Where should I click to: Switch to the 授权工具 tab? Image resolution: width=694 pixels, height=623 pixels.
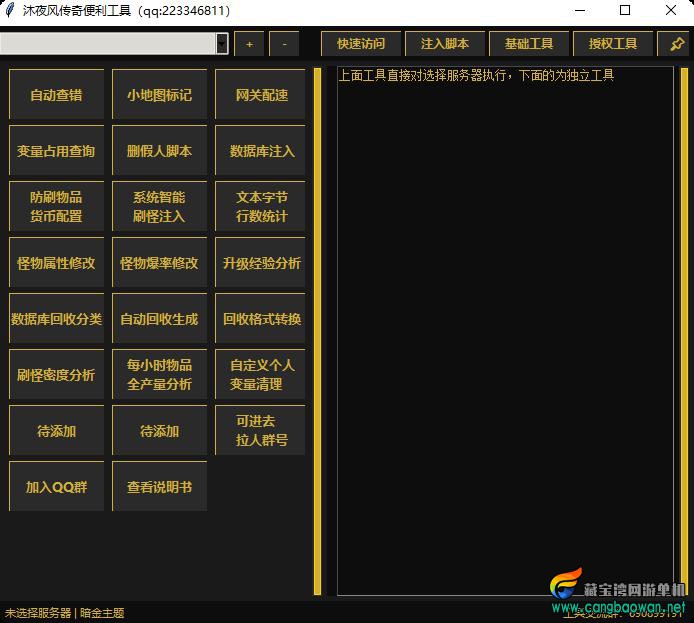pos(613,43)
